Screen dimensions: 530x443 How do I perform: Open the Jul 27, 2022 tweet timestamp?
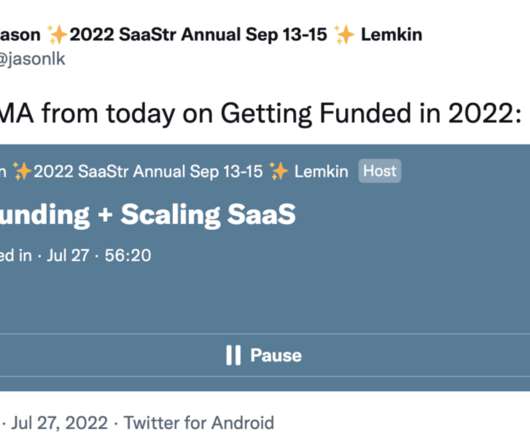(x=59, y=423)
